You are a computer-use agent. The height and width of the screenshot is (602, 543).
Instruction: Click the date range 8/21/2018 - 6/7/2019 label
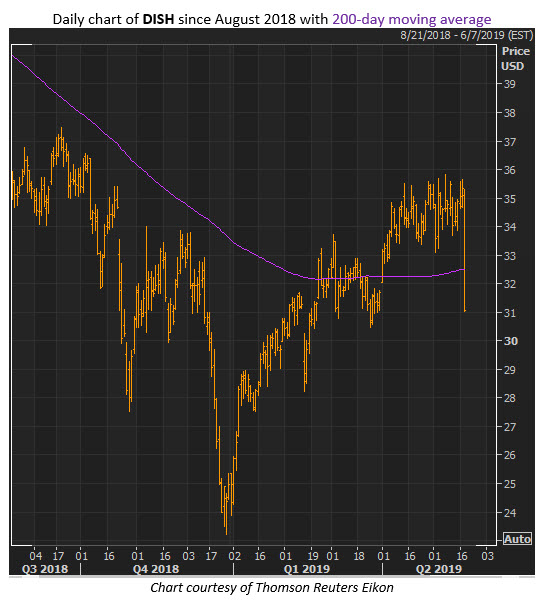coord(467,35)
